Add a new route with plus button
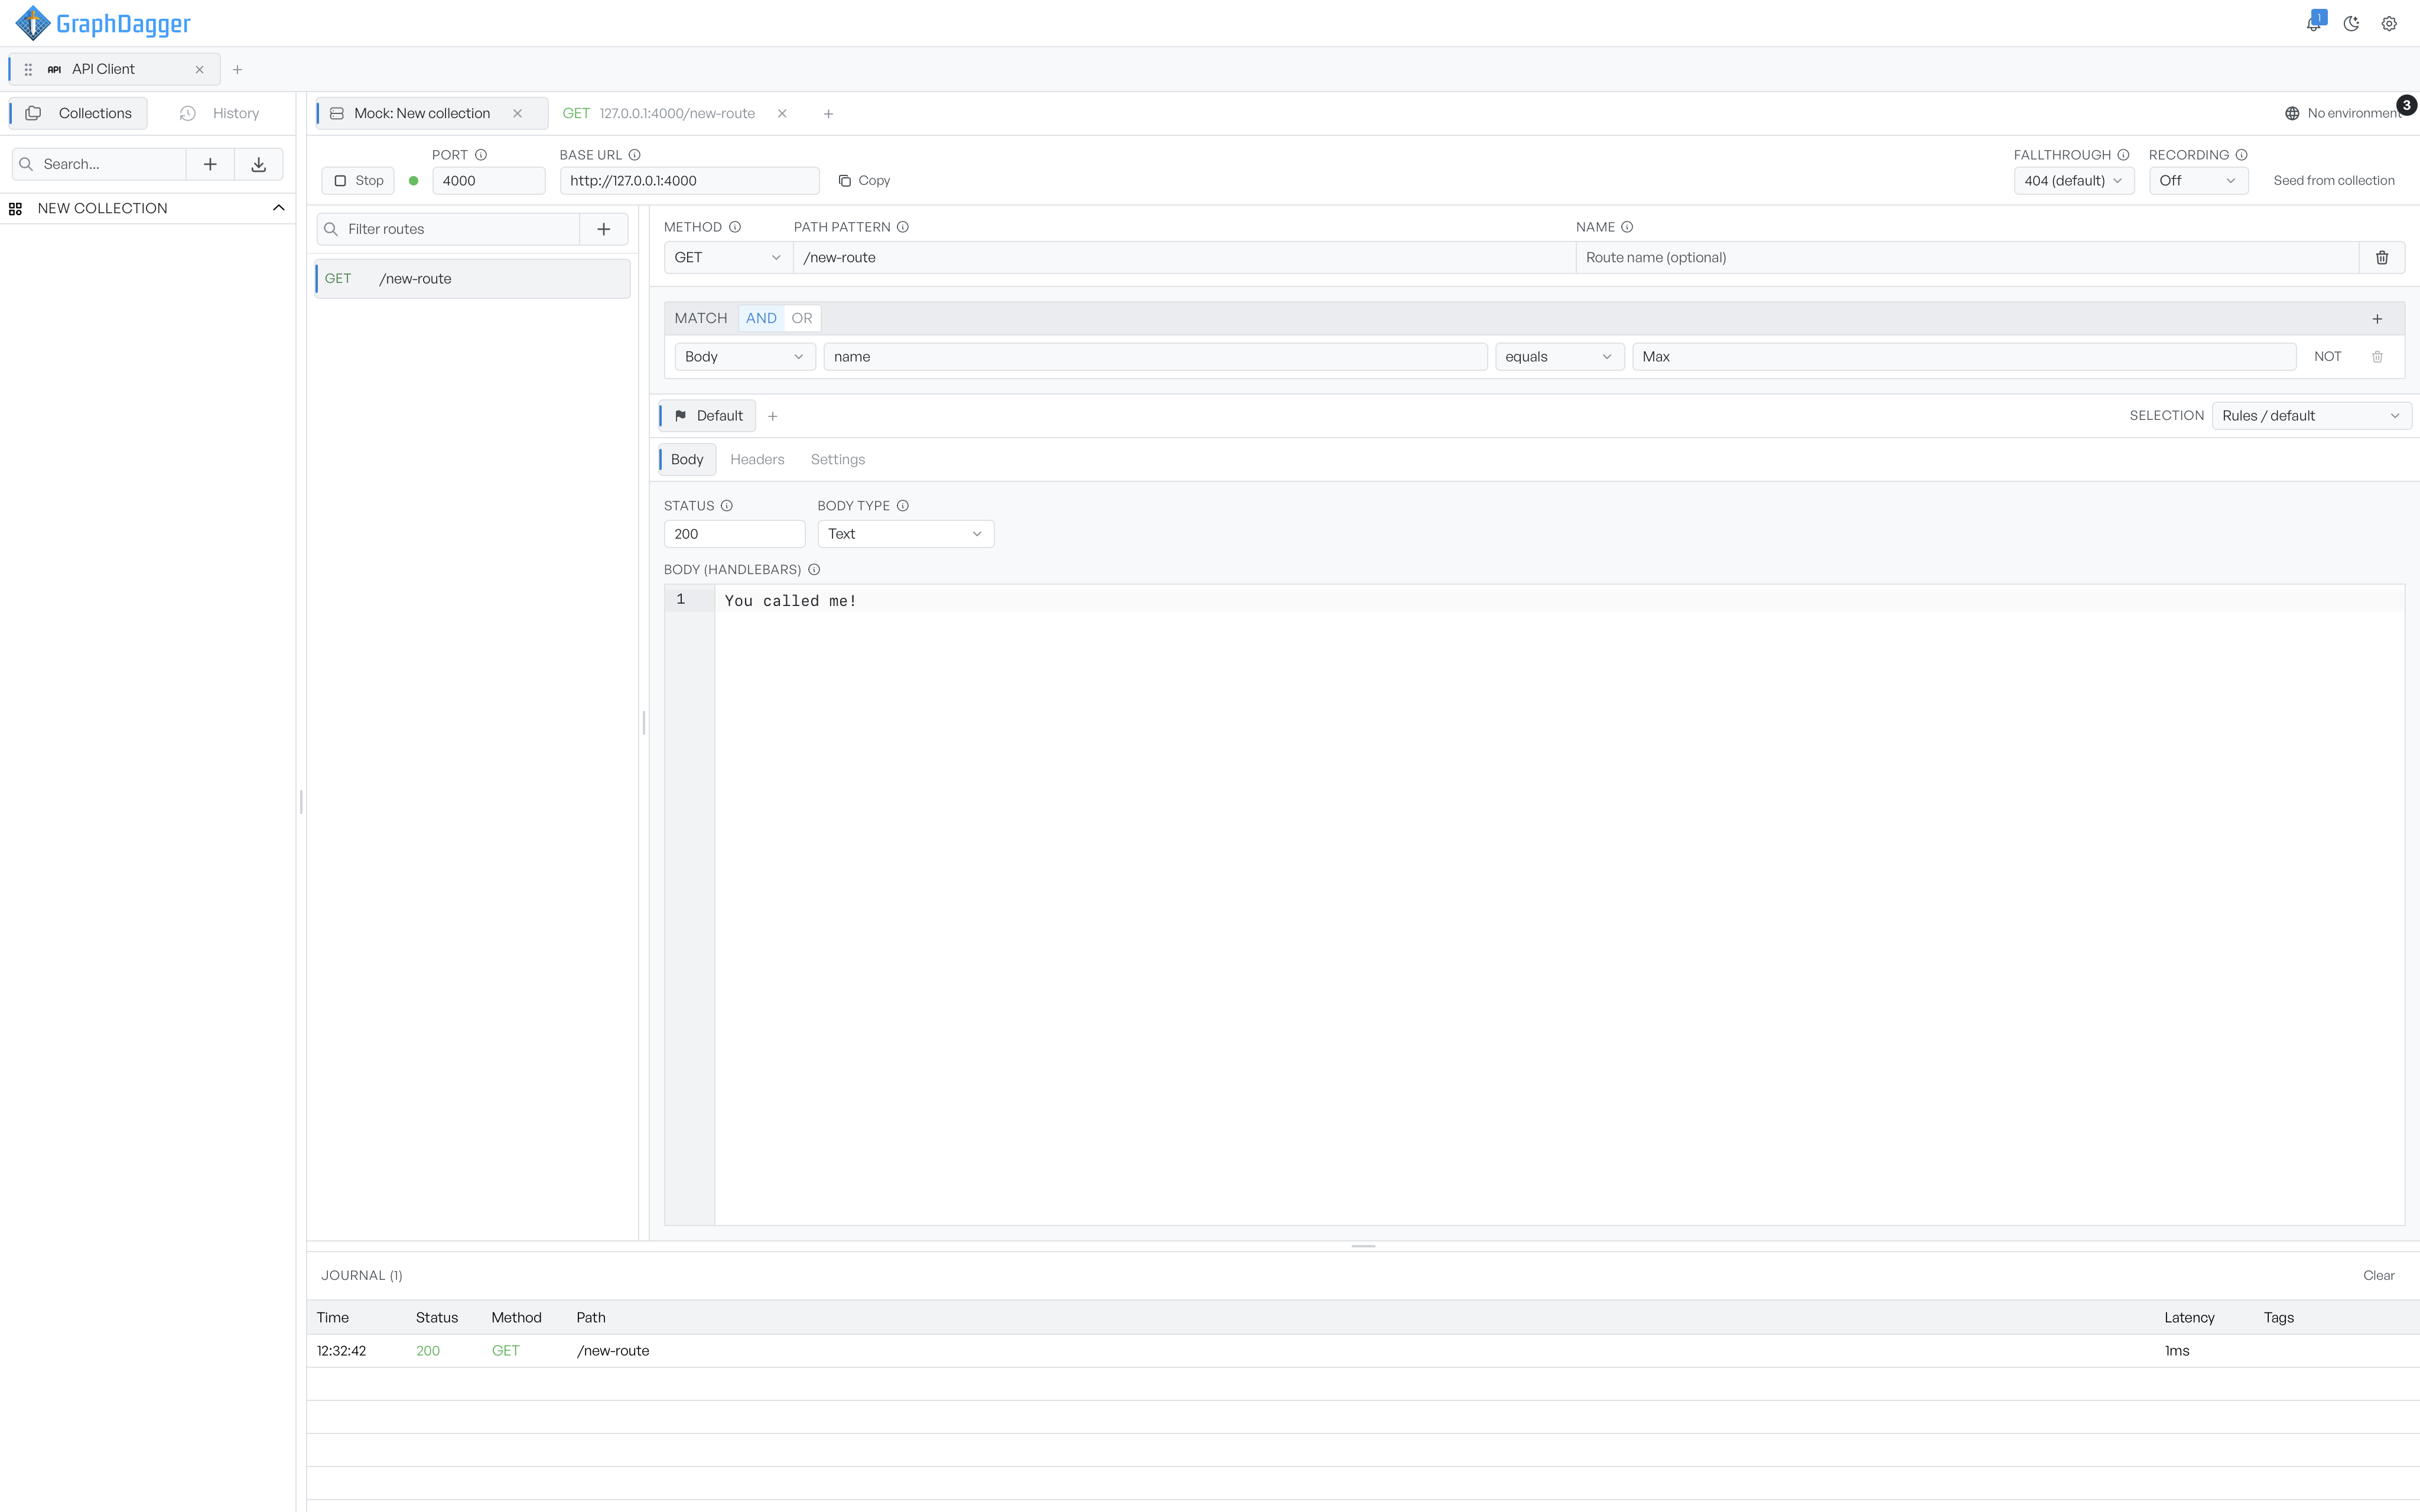Image resolution: width=2420 pixels, height=1512 pixels. (604, 229)
